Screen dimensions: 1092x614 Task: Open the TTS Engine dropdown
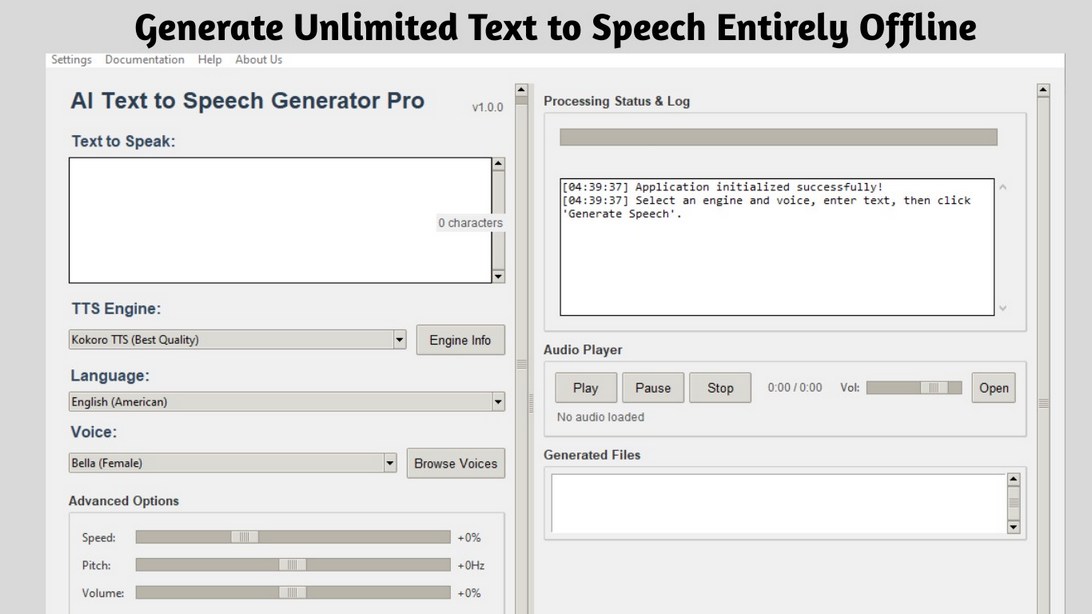click(399, 339)
